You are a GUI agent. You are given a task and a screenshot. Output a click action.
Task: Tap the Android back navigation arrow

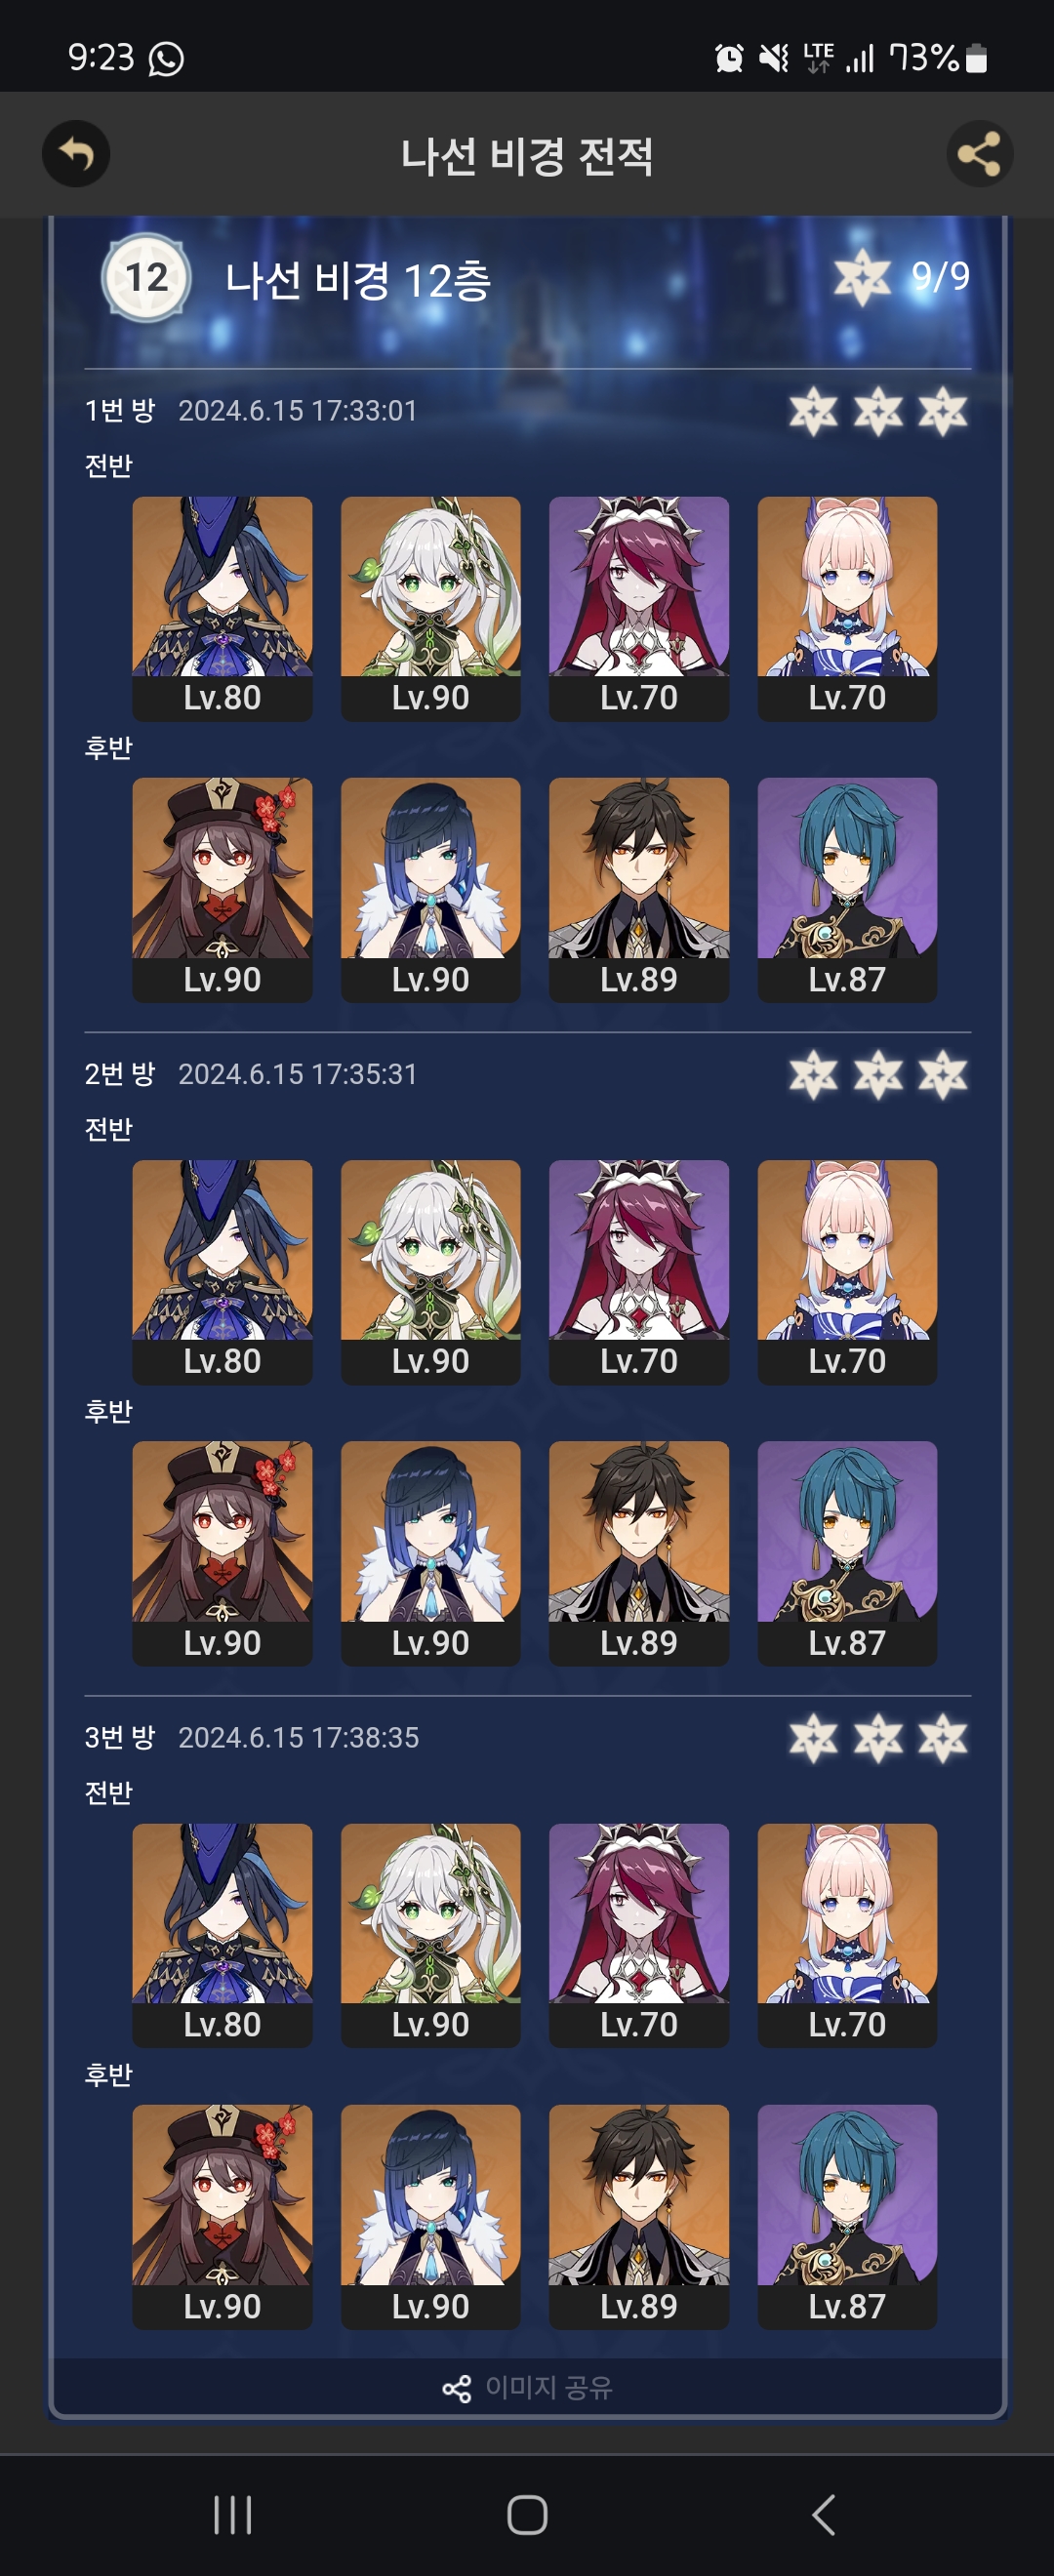pyautogui.click(x=823, y=2515)
